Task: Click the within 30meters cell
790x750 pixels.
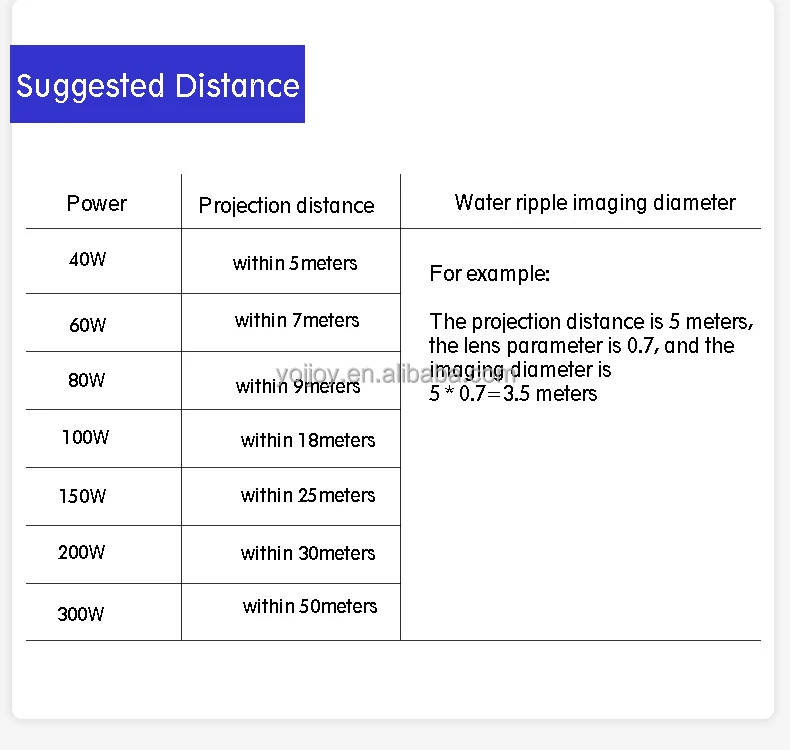Action: [308, 553]
